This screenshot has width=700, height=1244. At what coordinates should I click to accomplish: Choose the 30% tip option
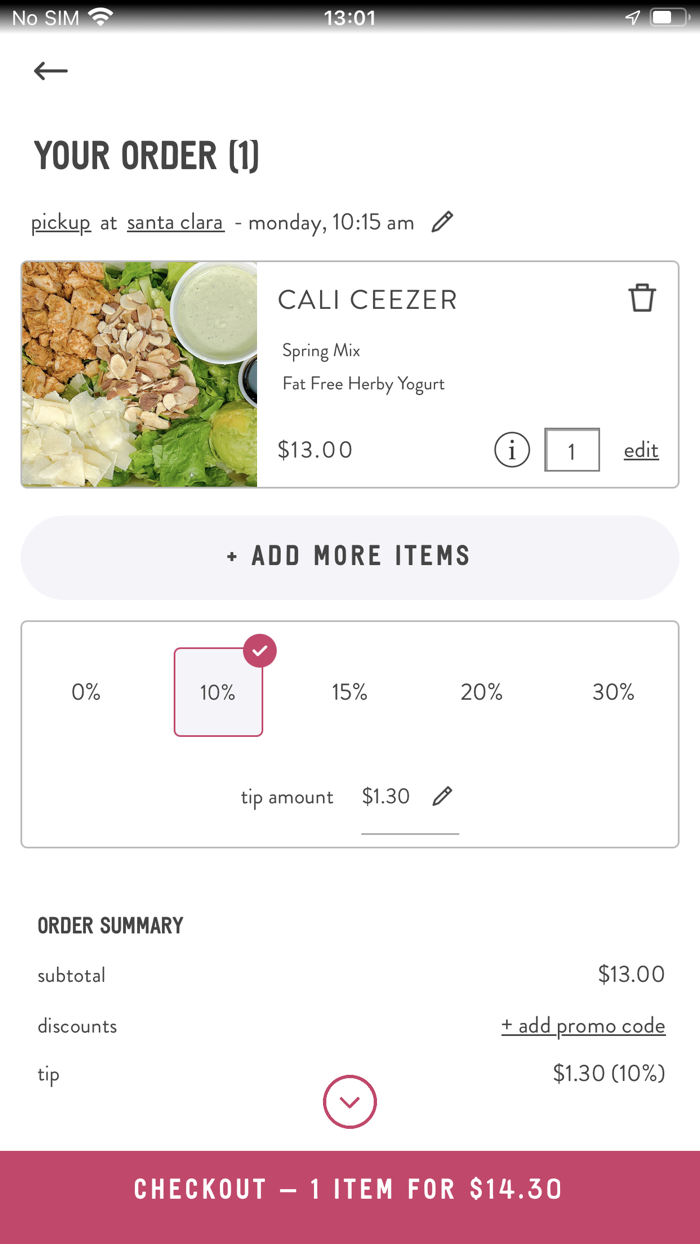[613, 691]
